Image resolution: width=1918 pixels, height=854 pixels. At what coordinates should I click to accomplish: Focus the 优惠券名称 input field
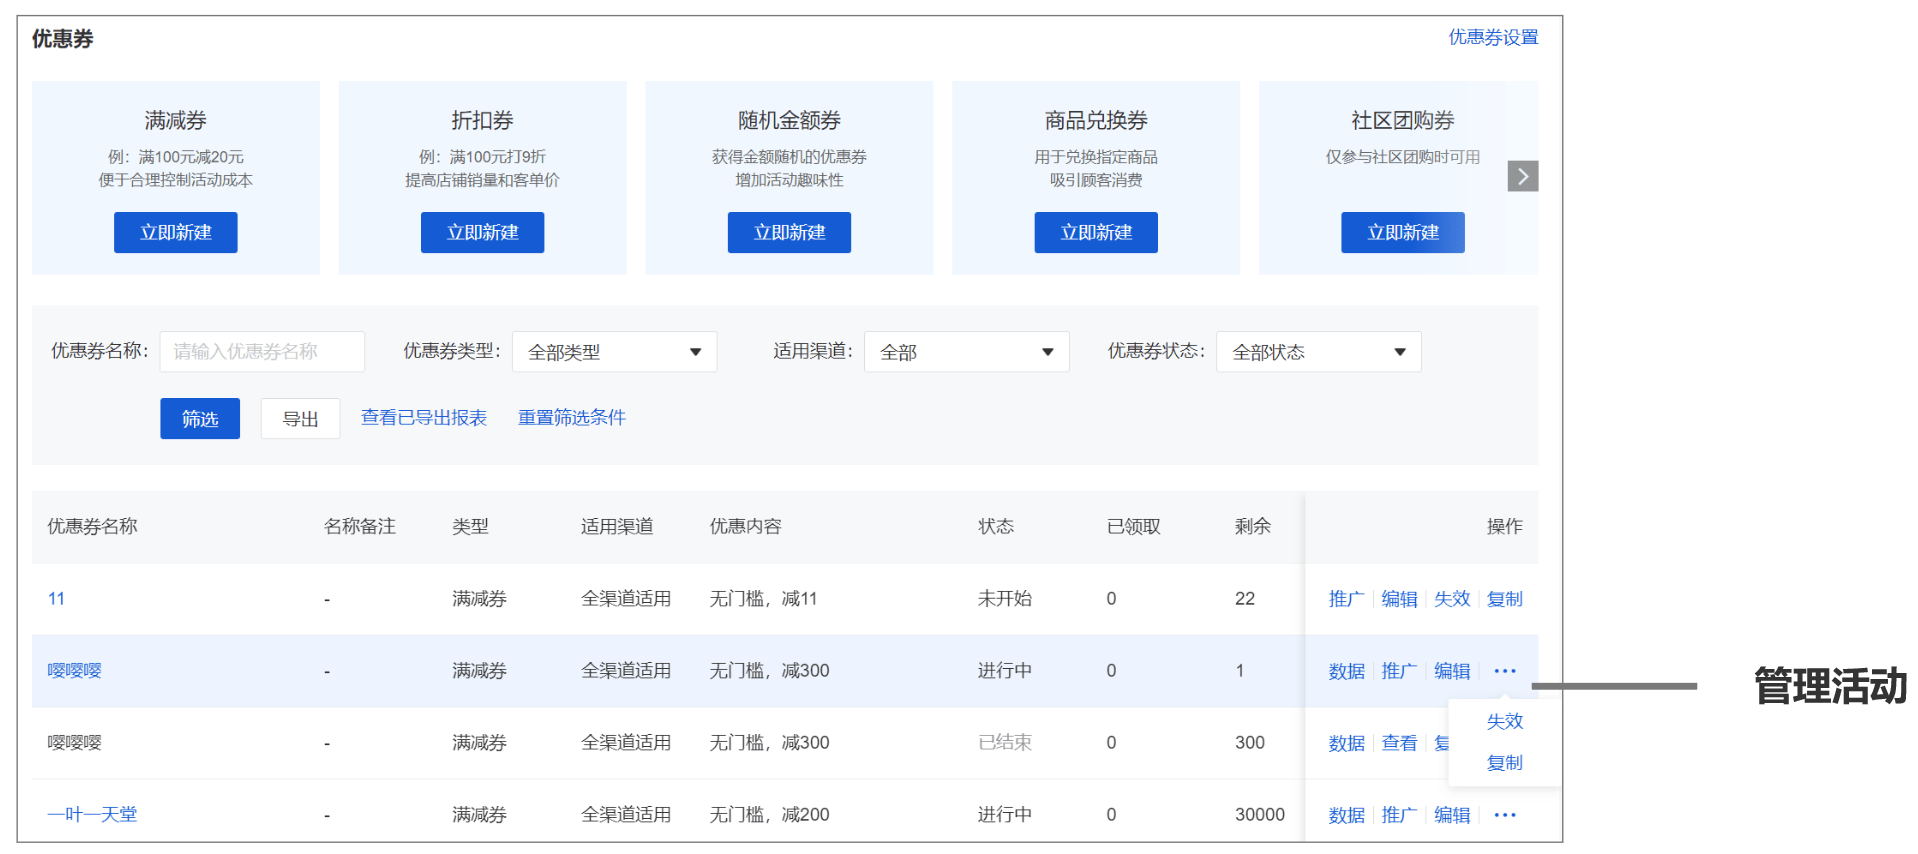(x=262, y=352)
